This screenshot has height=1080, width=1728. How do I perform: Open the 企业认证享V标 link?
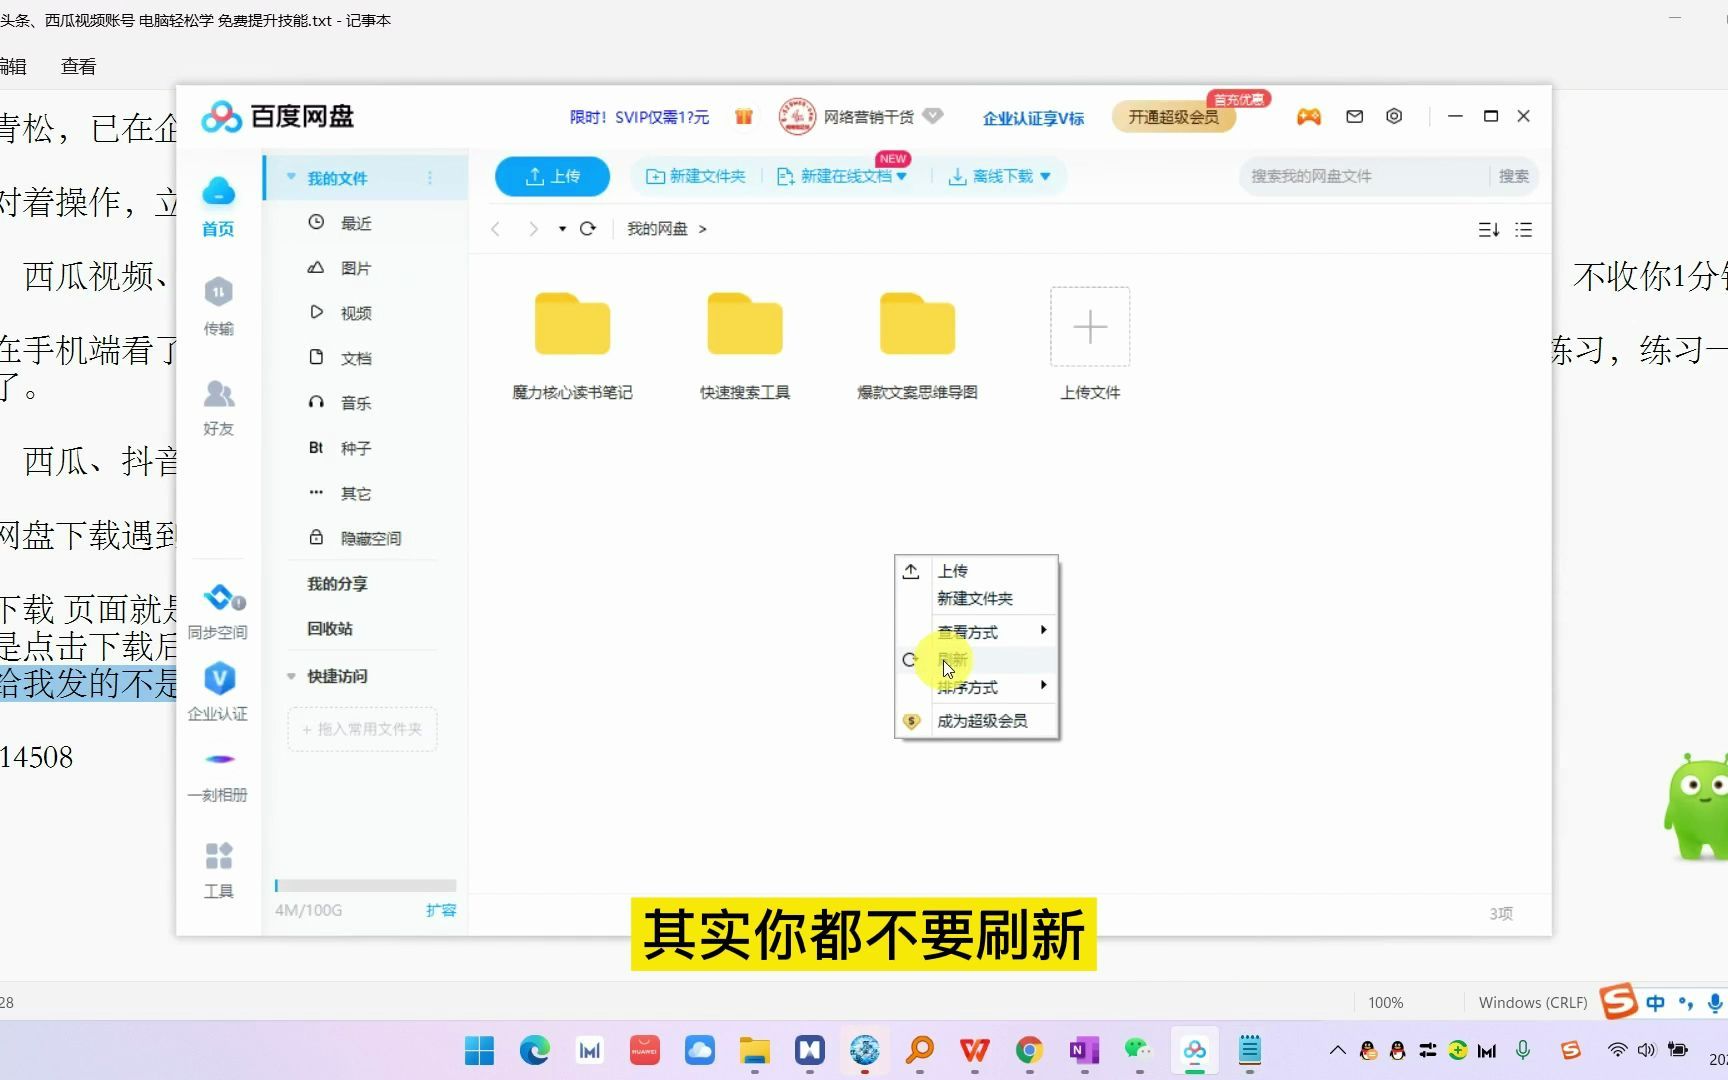click(x=1033, y=118)
